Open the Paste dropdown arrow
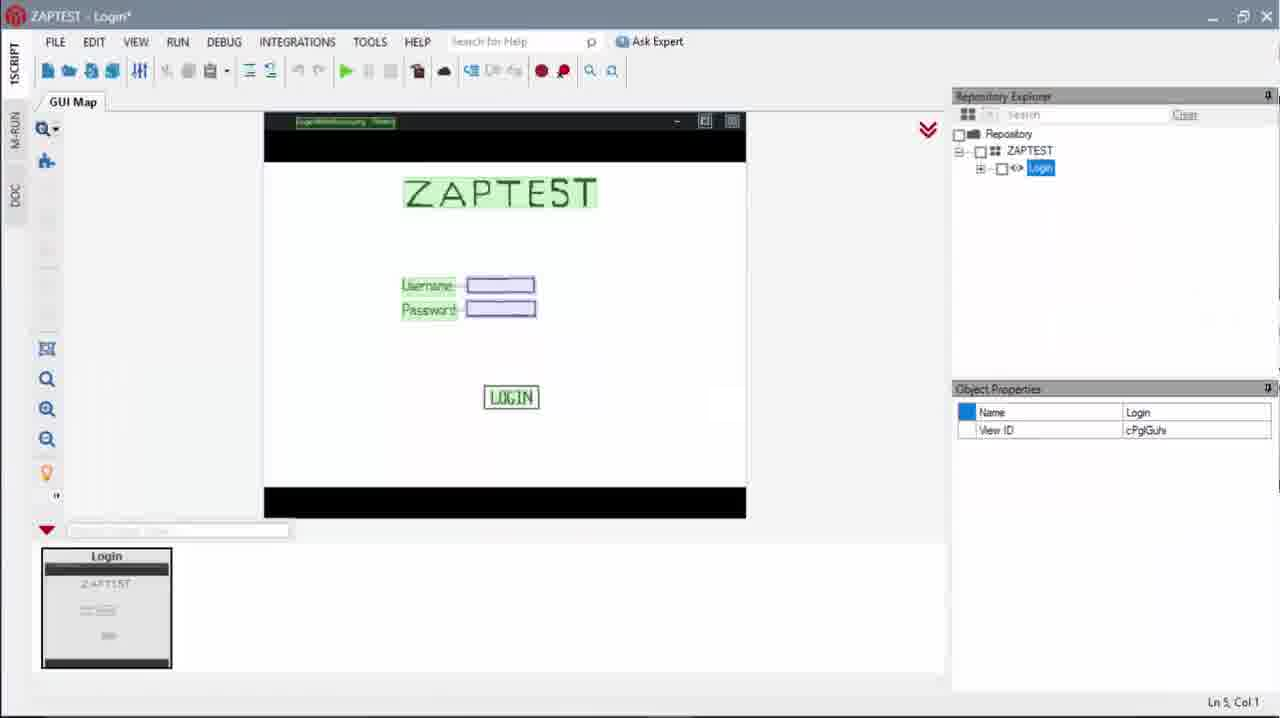 pos(227,71)
